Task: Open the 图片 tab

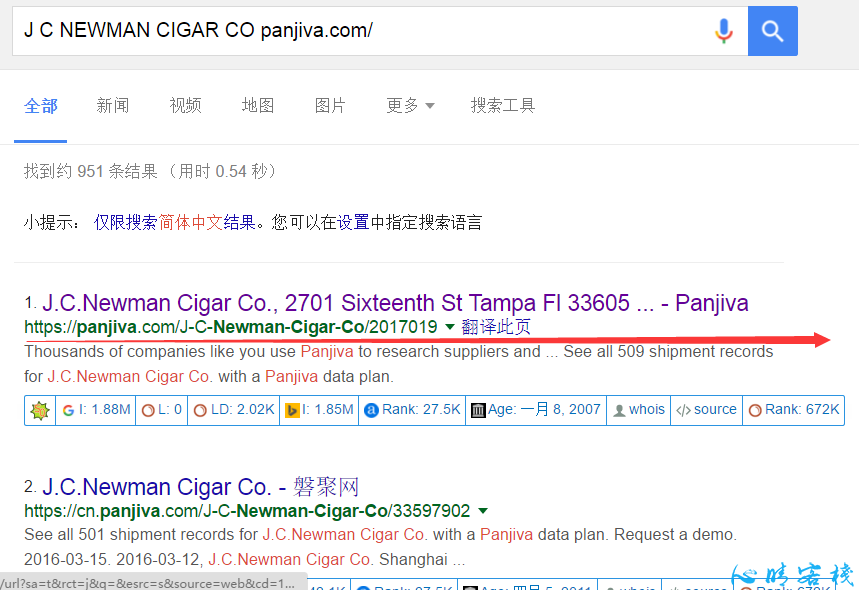Action: coord(330,105)
